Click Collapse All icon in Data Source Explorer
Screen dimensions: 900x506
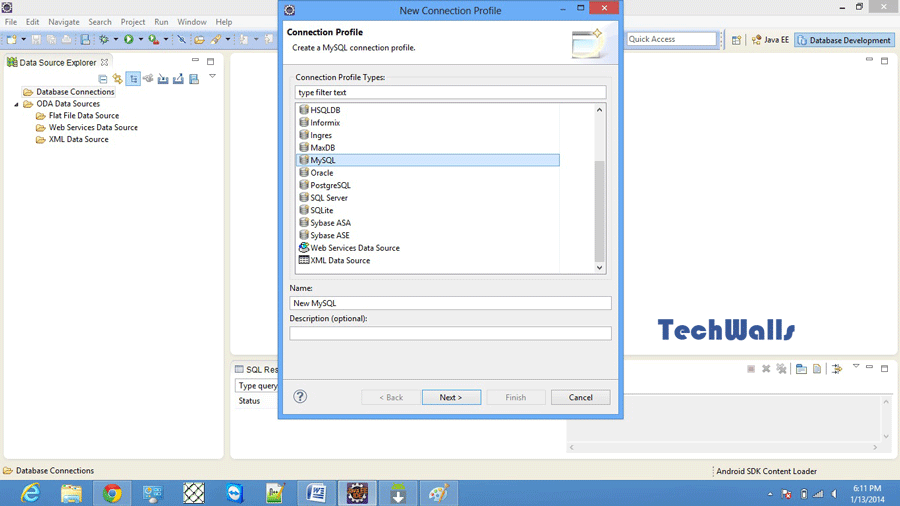tap(103, 79)
